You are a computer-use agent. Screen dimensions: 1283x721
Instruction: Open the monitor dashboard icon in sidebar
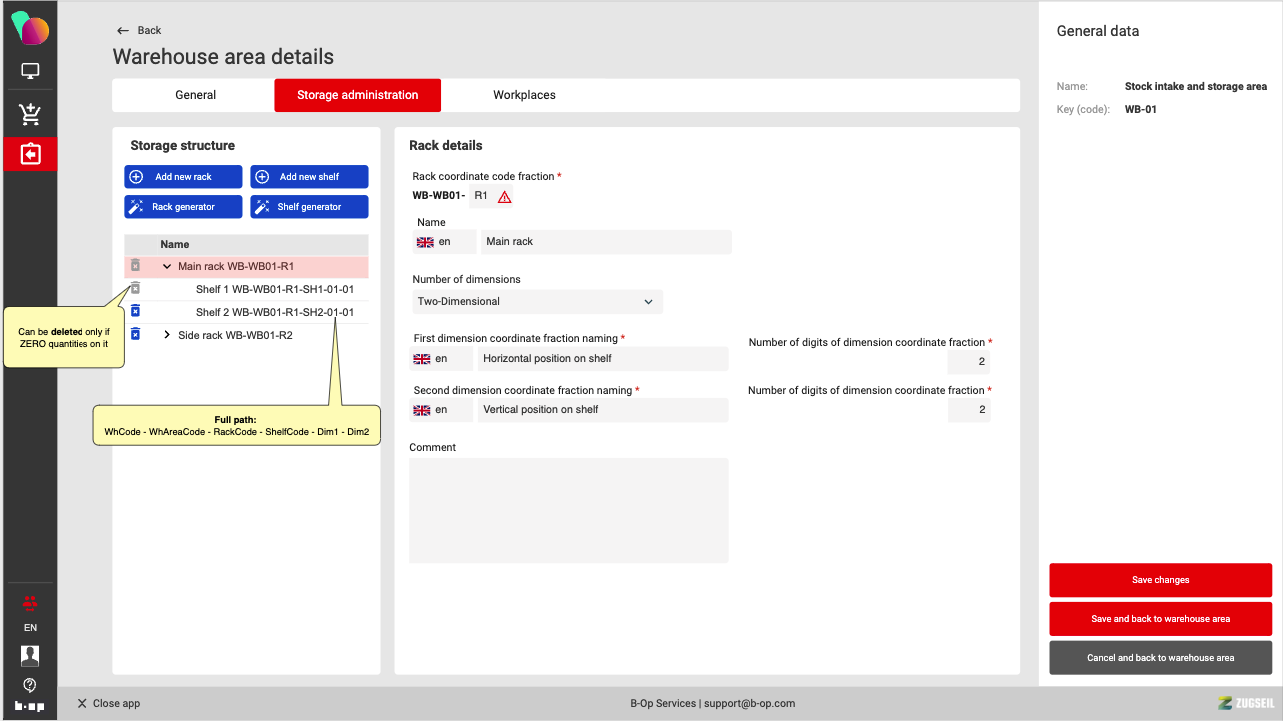click(30, 72)
